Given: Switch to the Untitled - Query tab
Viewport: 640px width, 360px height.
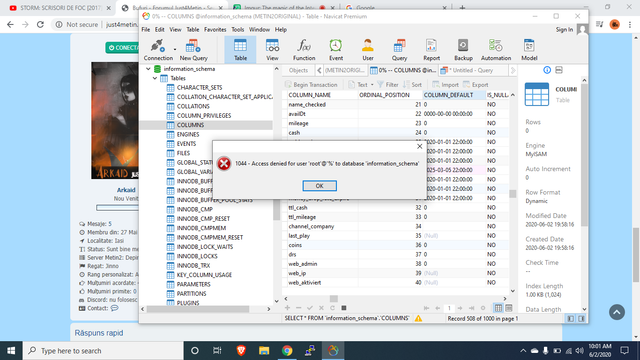Looking at the screenshot, I should point(473,70).
